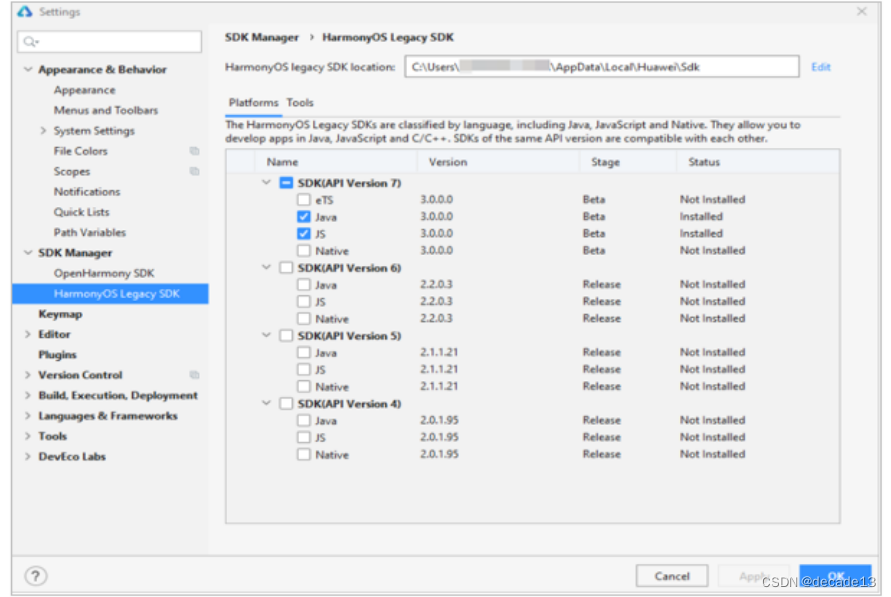
Task: Click the Apply button
Action: click(x=753, y=576)
